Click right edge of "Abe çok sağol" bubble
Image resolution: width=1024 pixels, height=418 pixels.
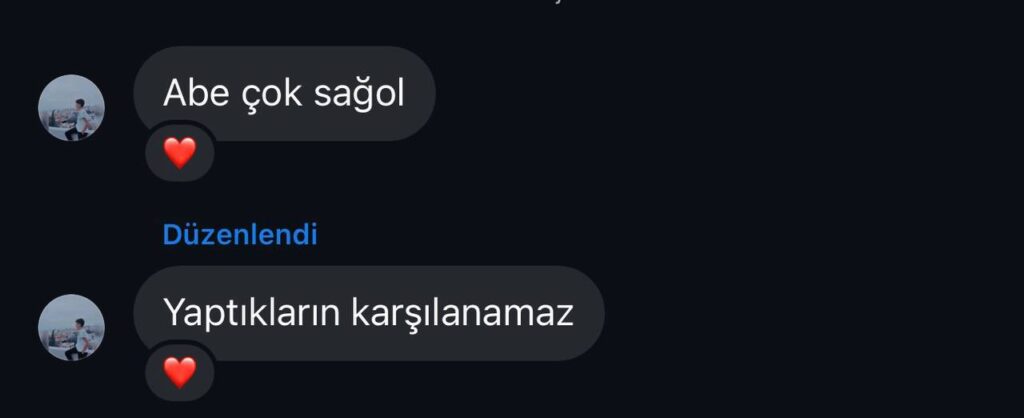[425, 93]
